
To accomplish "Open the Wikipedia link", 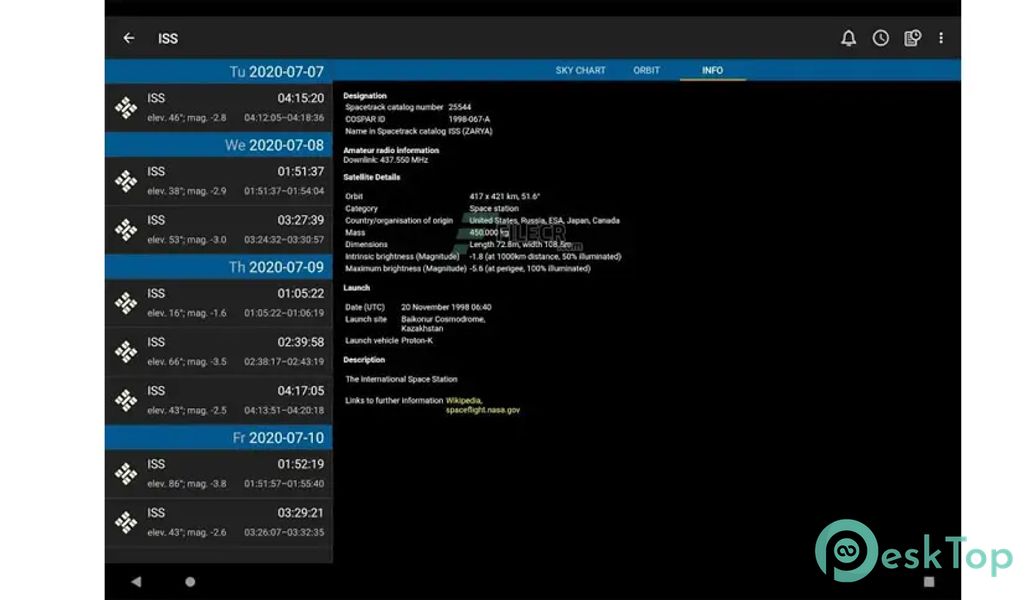I will pos(464,400).
